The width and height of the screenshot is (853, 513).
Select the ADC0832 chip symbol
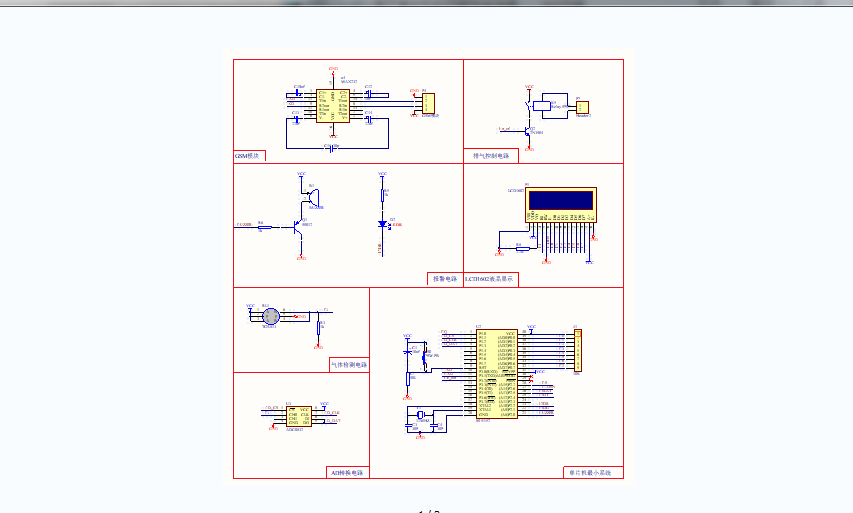[x=299, y=416]
